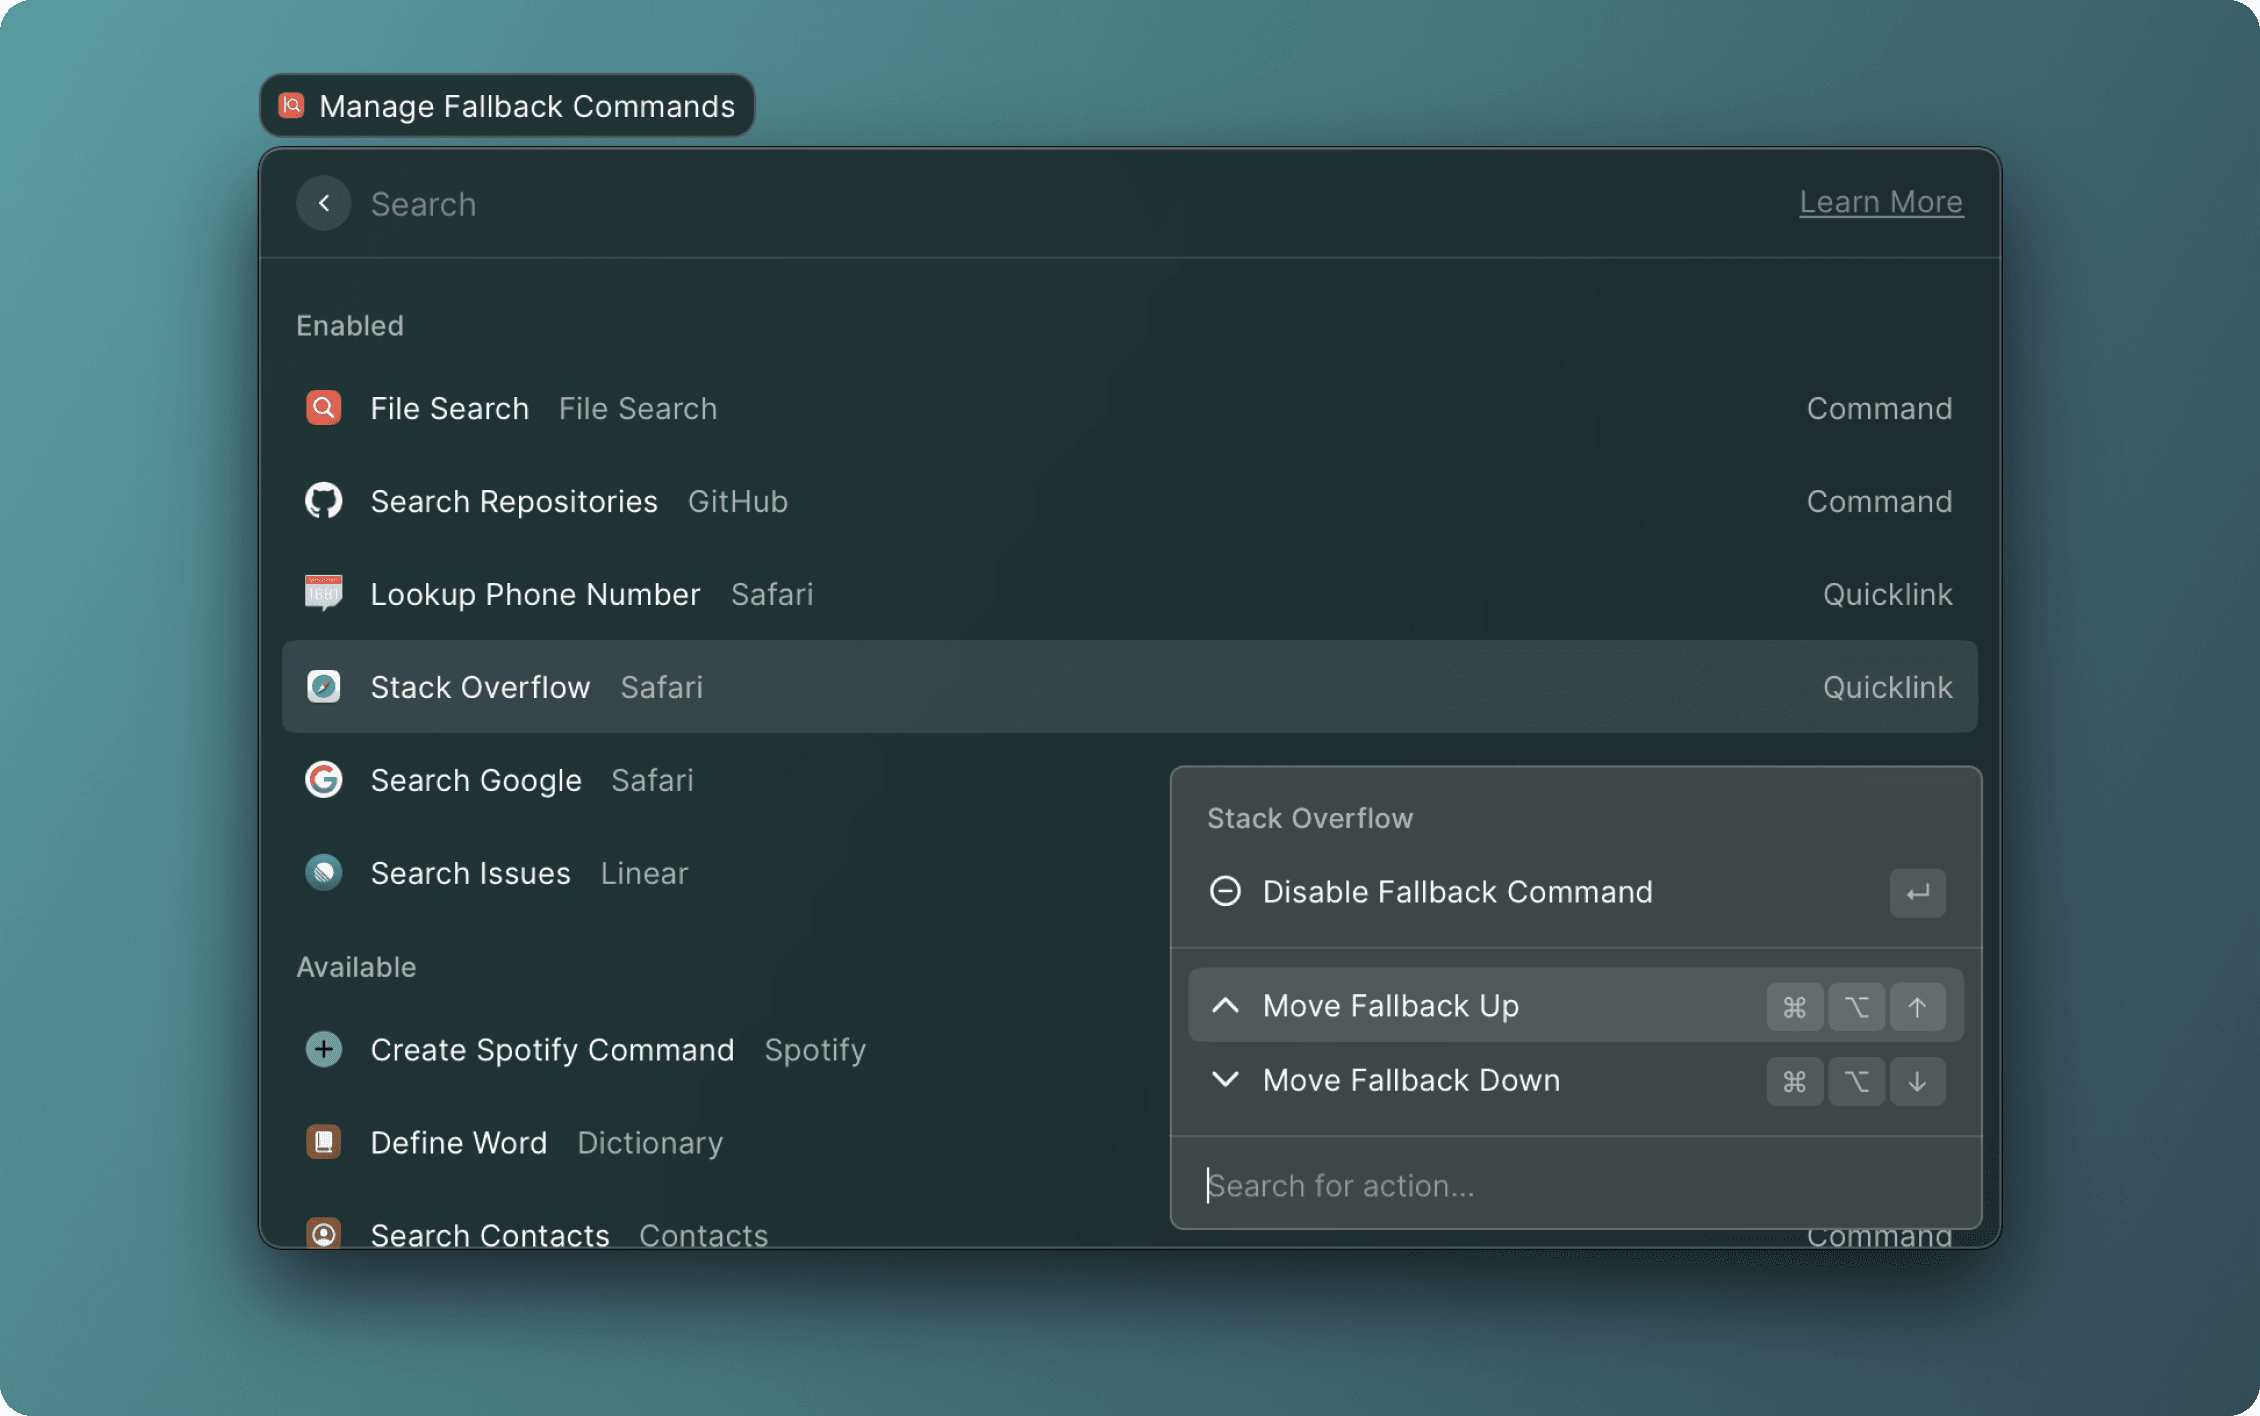The width and height of the screenshot is (2260, 1416).
Task: Select the Move Fallback Up action
Action: pyautogui.click(x=1392, y=1006)
